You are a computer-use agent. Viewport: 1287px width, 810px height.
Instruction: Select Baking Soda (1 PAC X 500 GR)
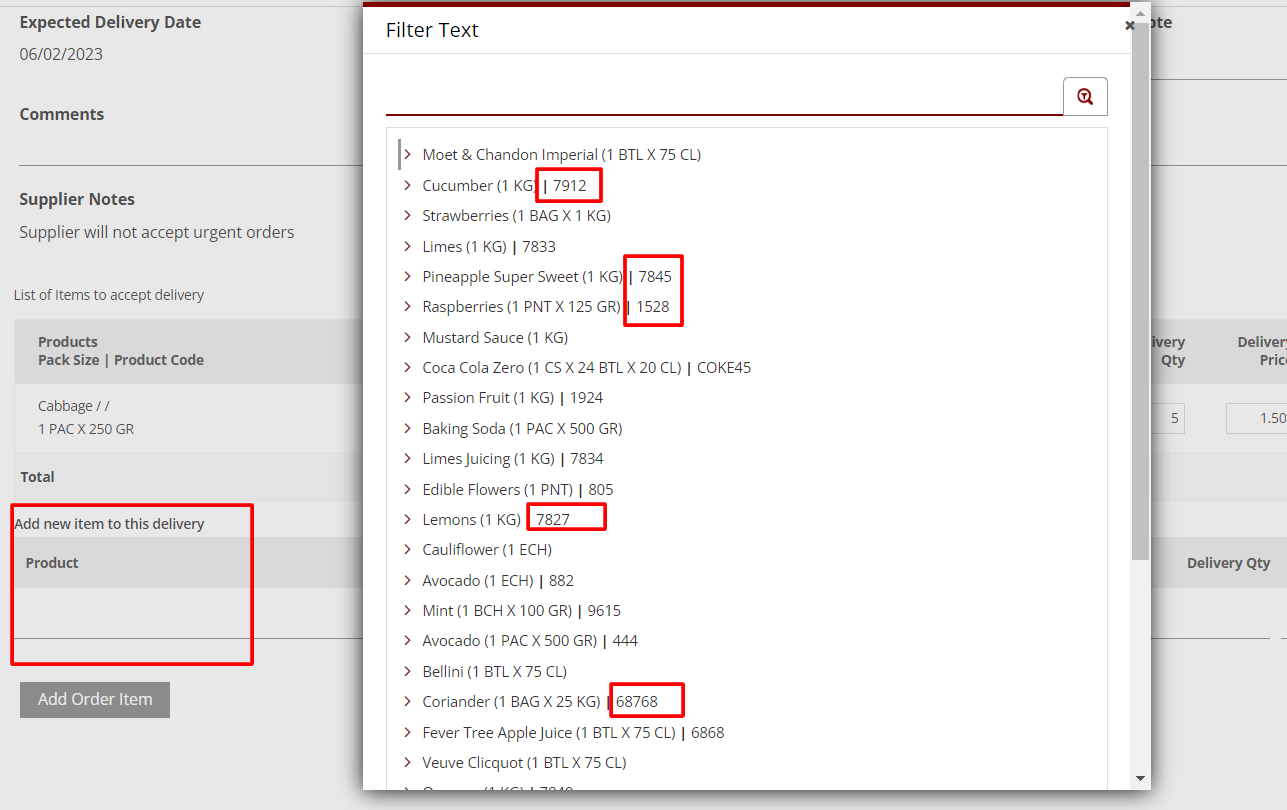pos(522,428)
